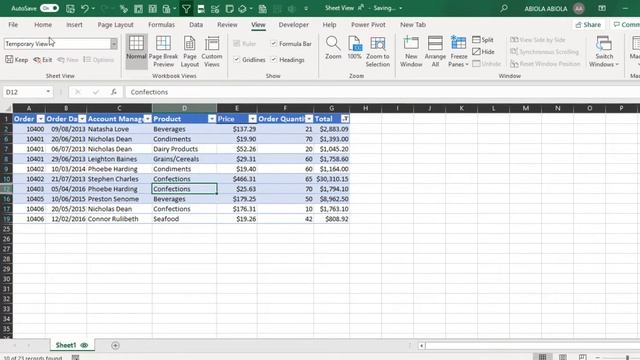This screenshot has width=640, height=360.
Task: Expand the Undo history dropdown arrow
Action: pyautogui.click(x=93, y=8)
